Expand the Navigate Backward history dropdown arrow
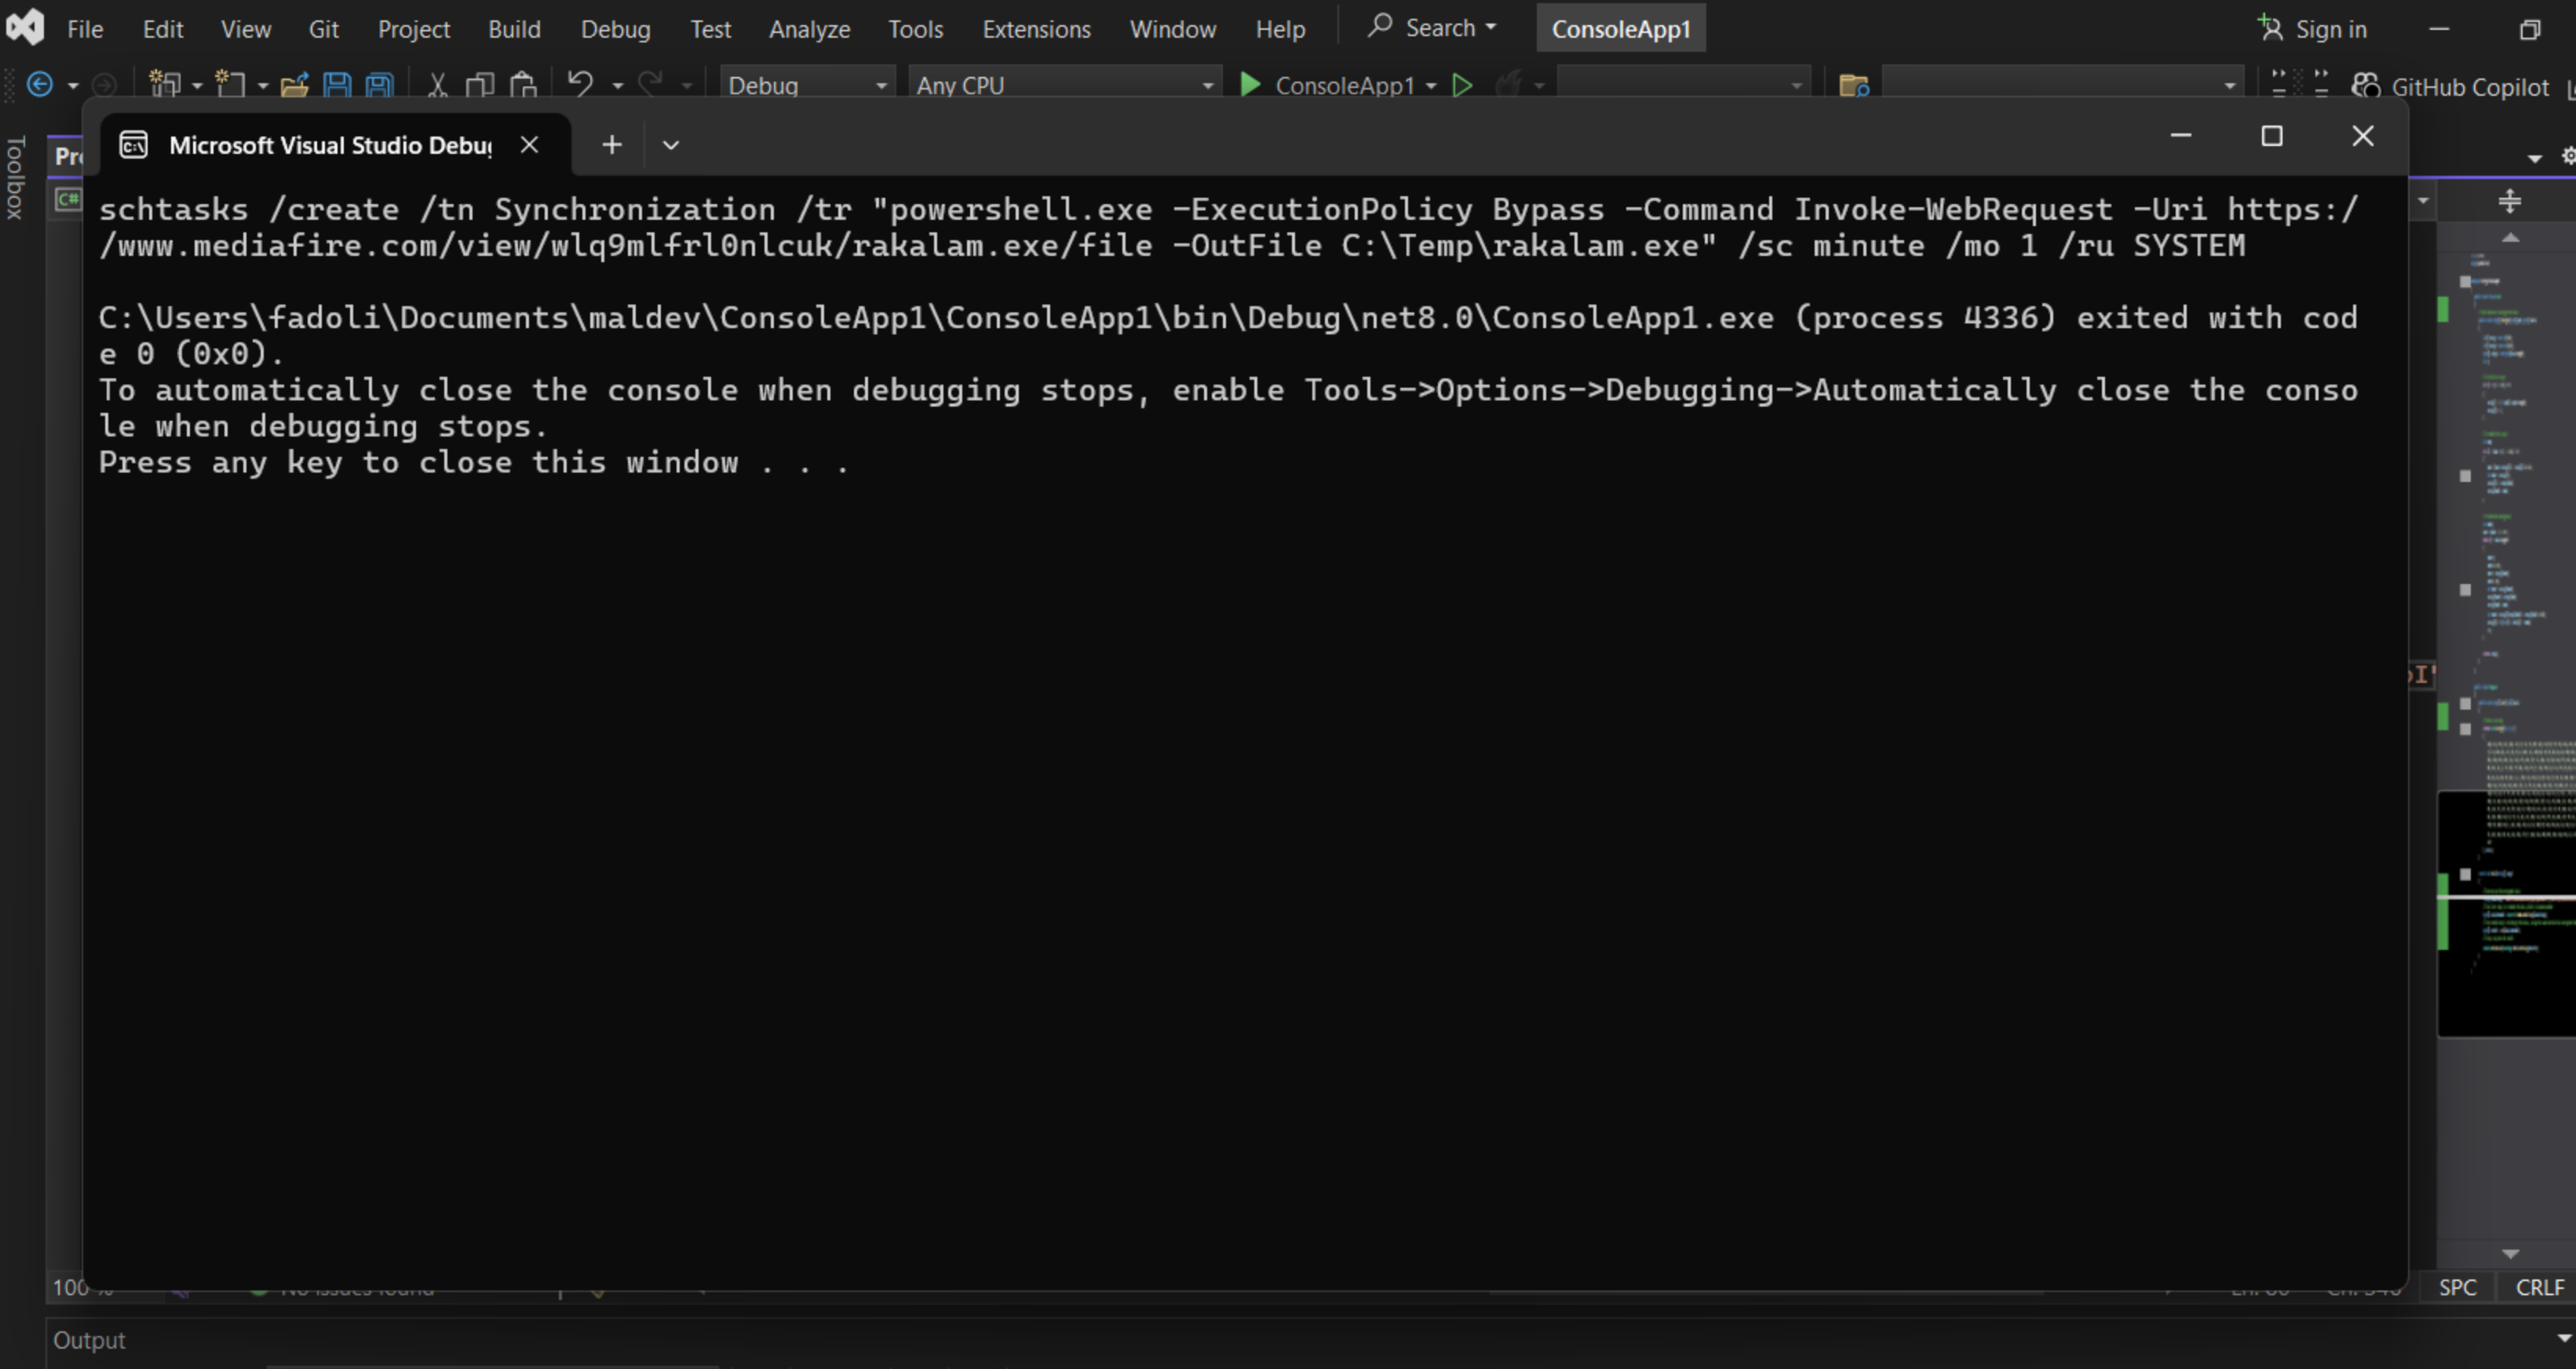This screenshot has width=2576, height=1369. pyautogui.click(x=73, y=86)
